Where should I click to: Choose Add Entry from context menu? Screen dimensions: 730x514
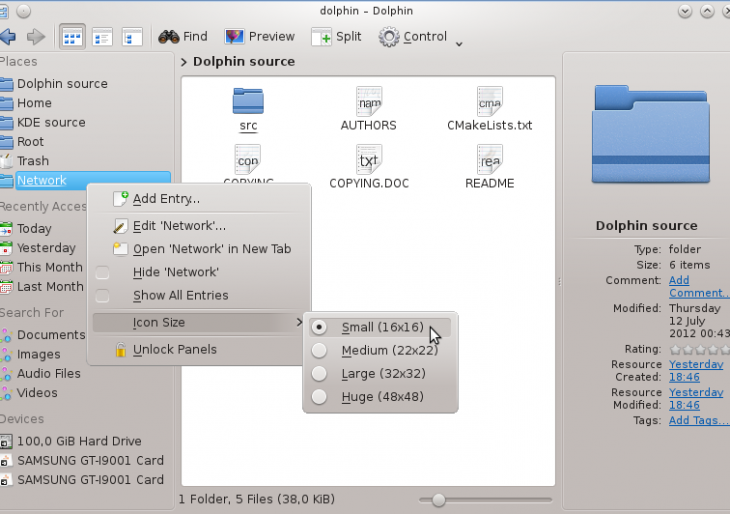(x=165, y=199)
